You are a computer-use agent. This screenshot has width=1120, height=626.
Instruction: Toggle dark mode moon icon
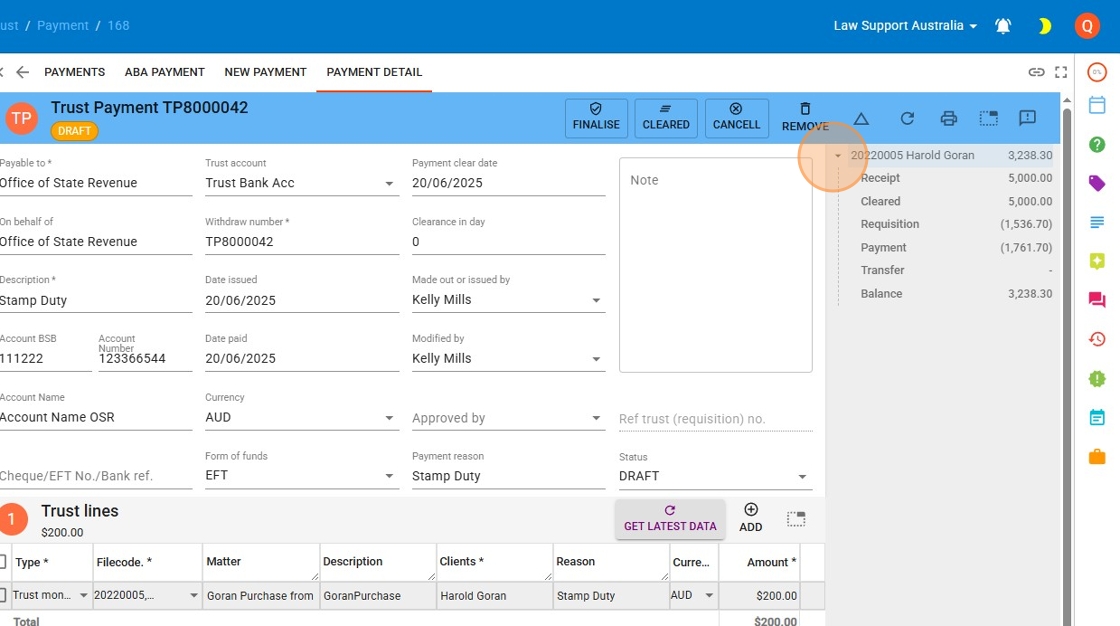(1044, 26)
